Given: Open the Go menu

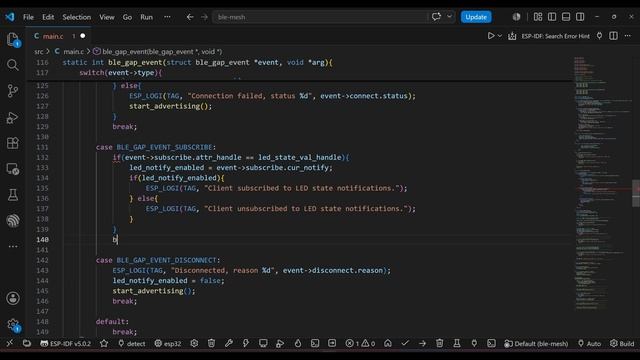Looking at the screenshot, I should pyautogui.click(x=127, y=17).
